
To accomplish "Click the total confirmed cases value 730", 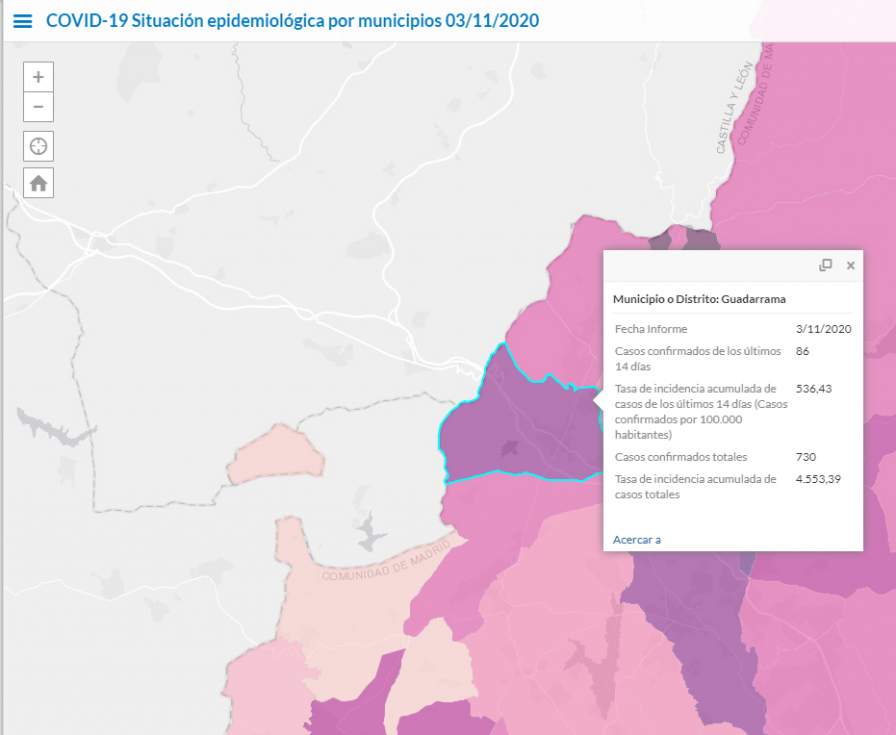I will (805, 457).
